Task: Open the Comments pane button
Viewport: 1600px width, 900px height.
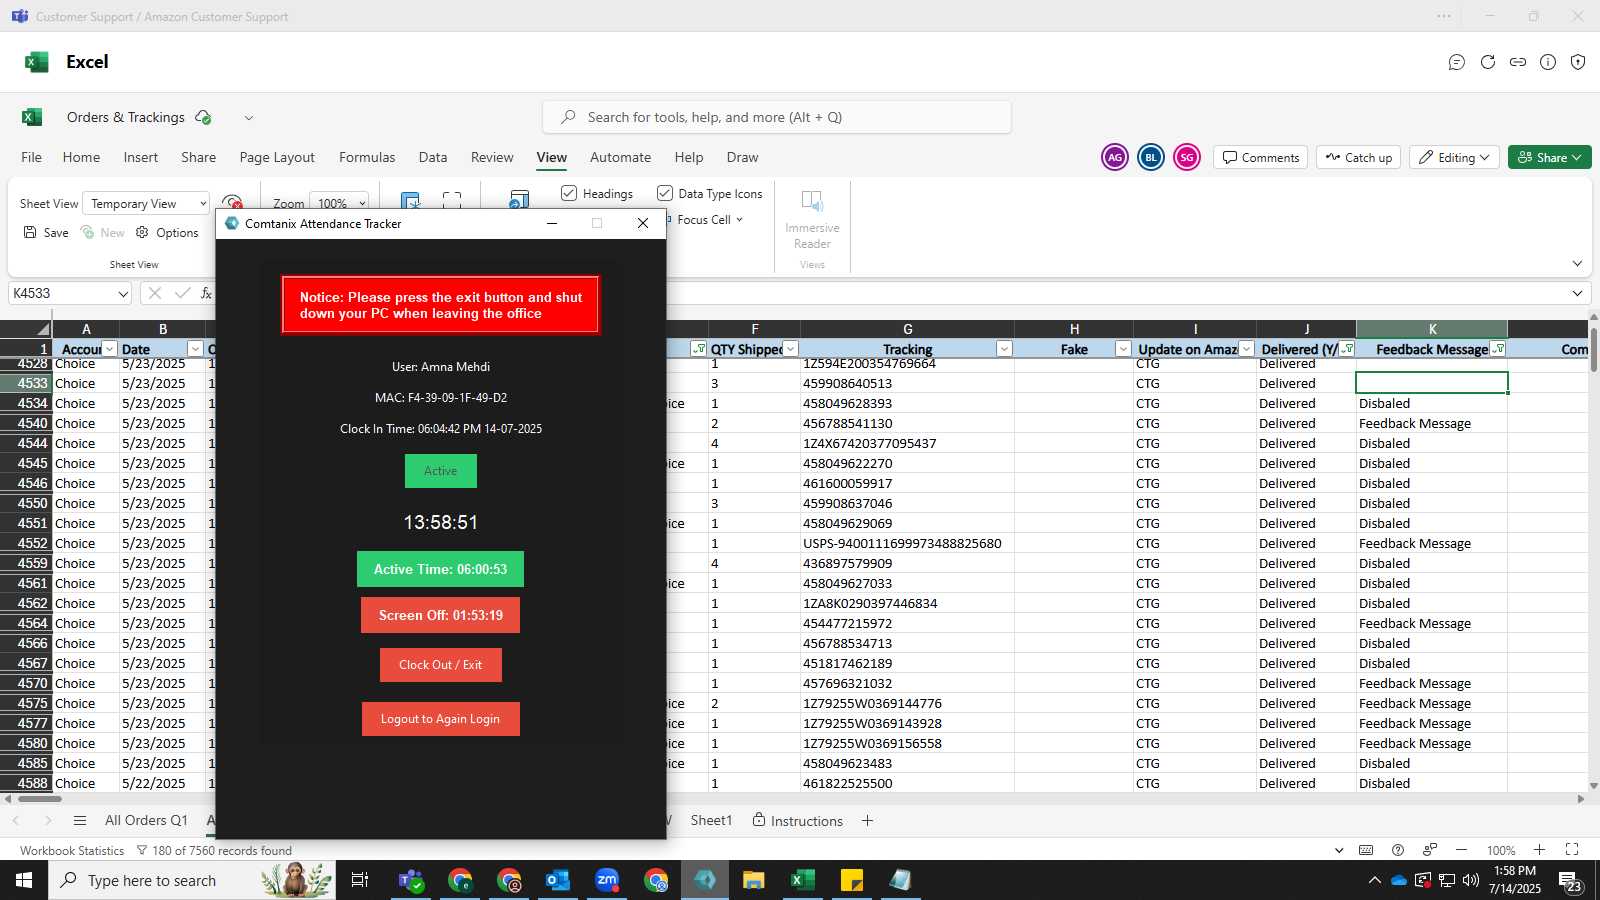Action: tap(1261, 157)
